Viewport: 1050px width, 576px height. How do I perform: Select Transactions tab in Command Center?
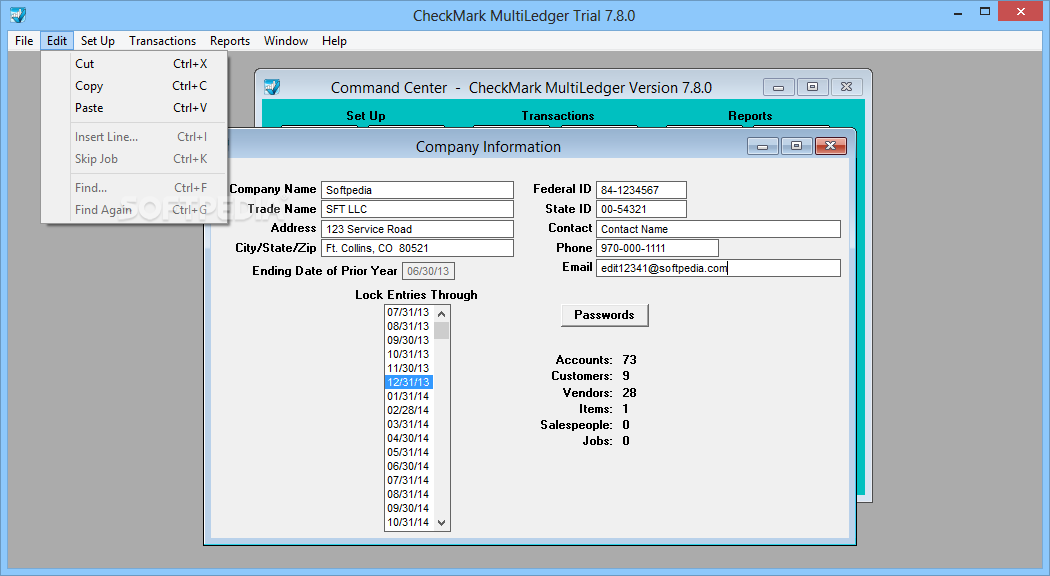558,116
